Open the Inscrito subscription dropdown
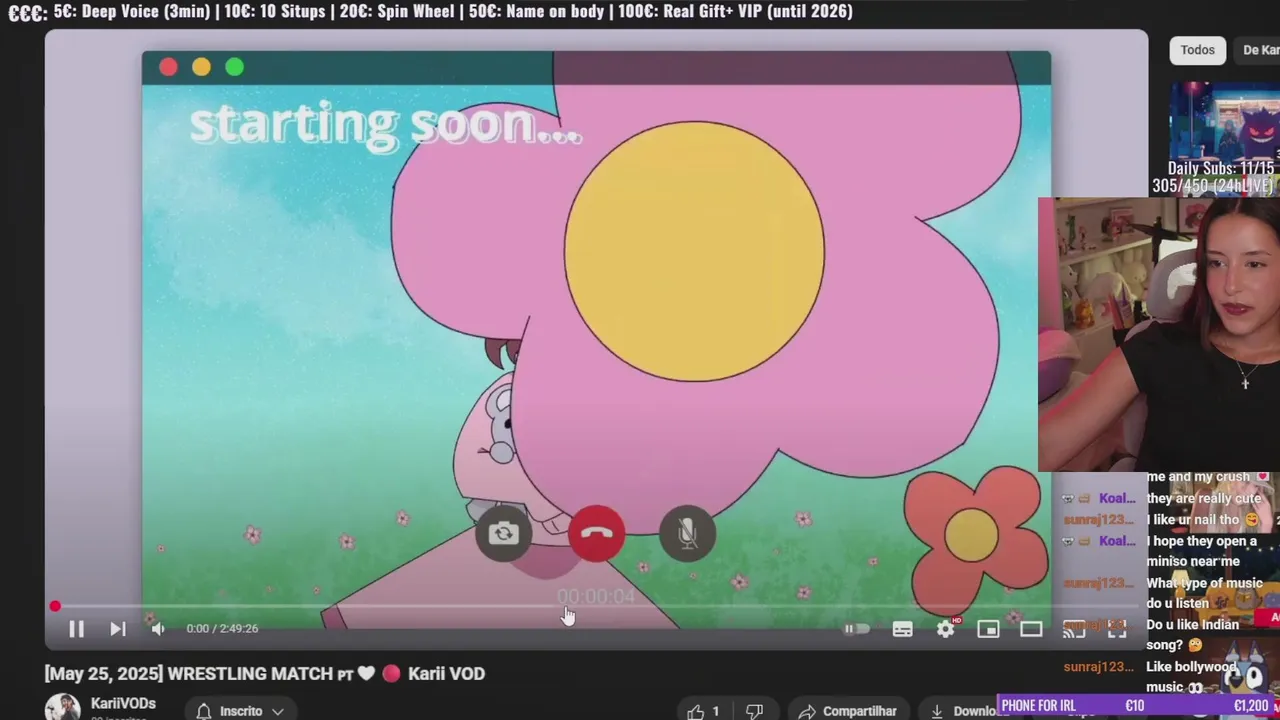The width and height of the screenshot is (1280, 720). pos(240,711)
